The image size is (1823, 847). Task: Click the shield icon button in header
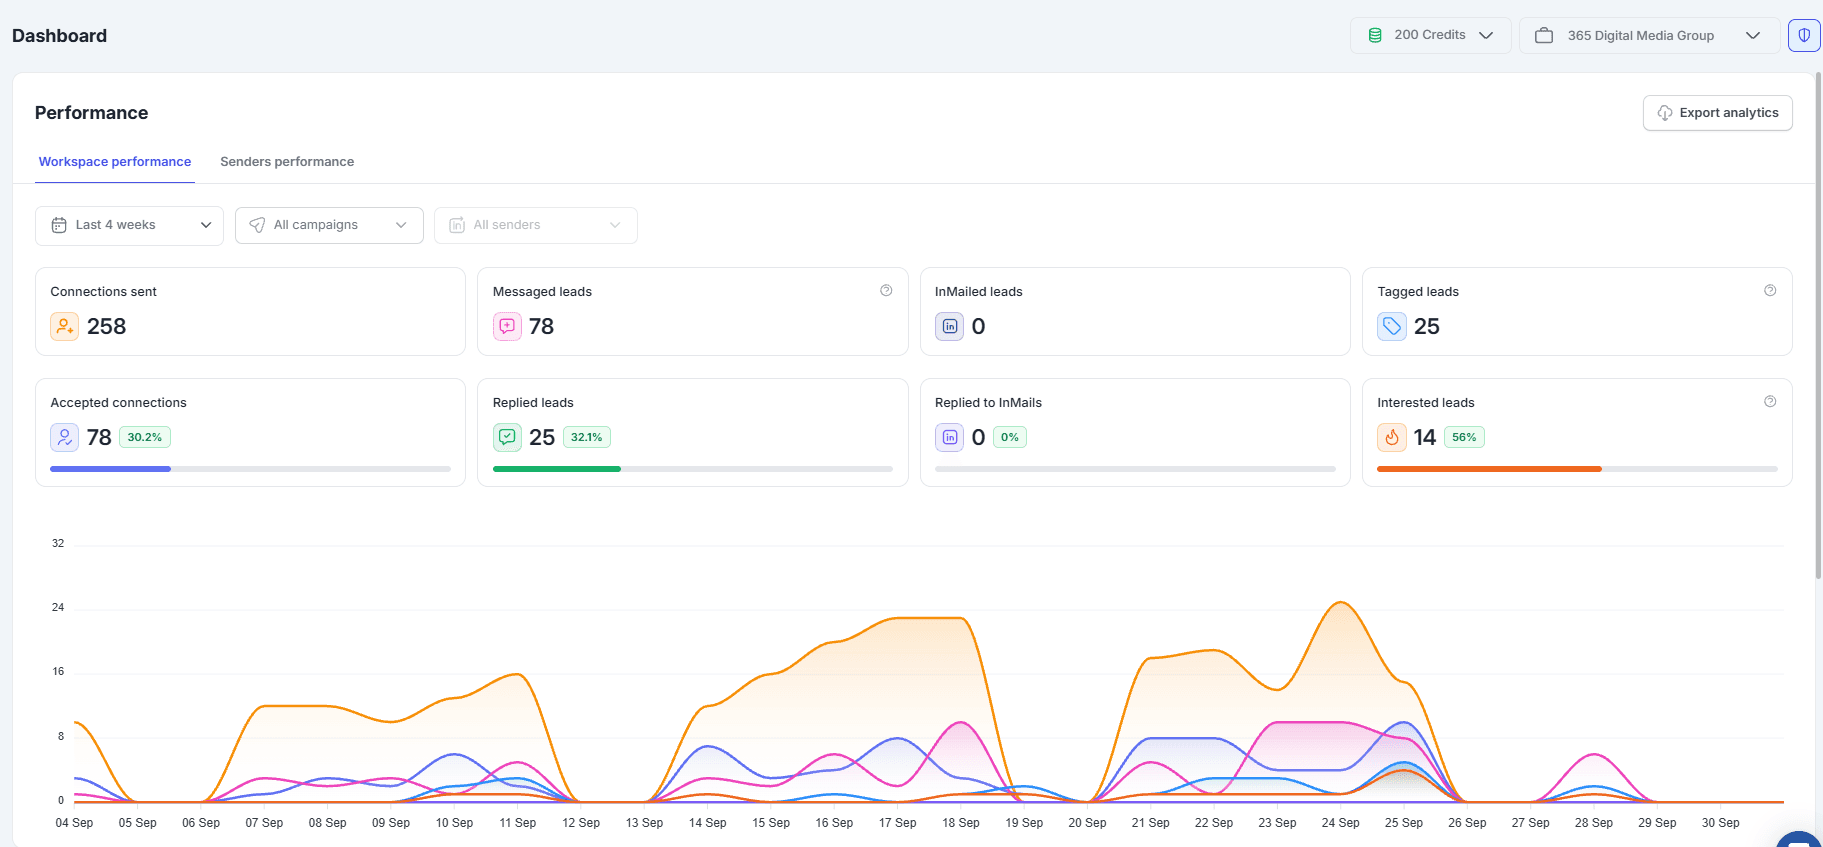[x=1804, y=35]
